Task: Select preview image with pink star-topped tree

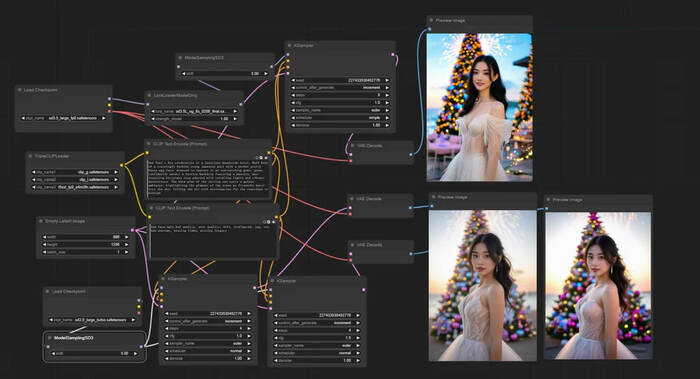Action: 598,286
